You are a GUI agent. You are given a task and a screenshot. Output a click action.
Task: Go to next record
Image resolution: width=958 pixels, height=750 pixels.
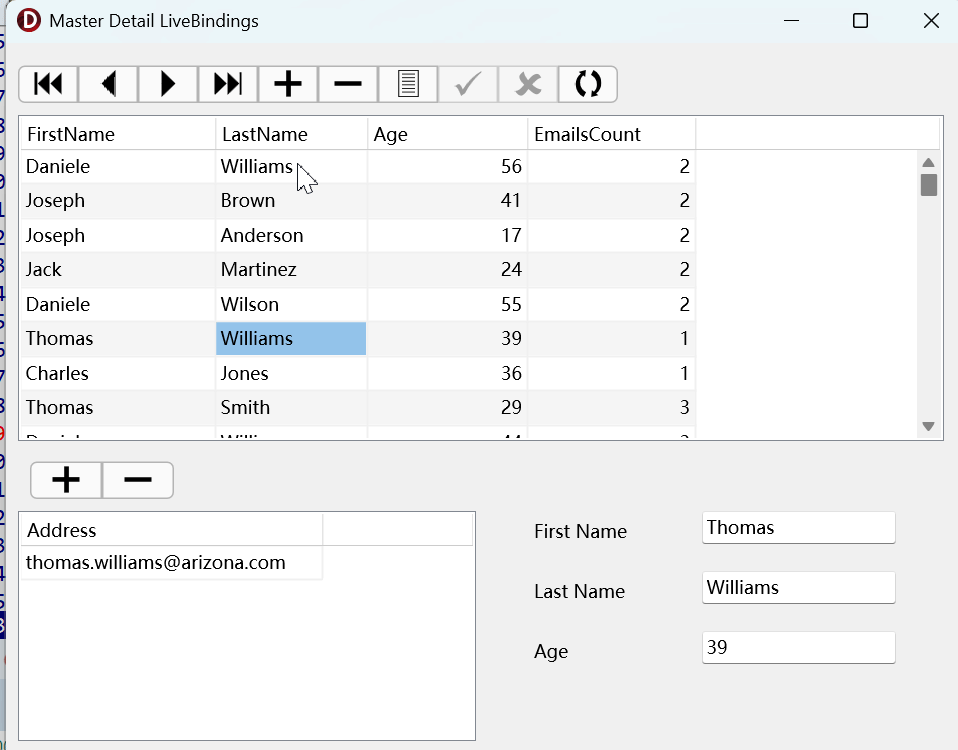(168, 85)
